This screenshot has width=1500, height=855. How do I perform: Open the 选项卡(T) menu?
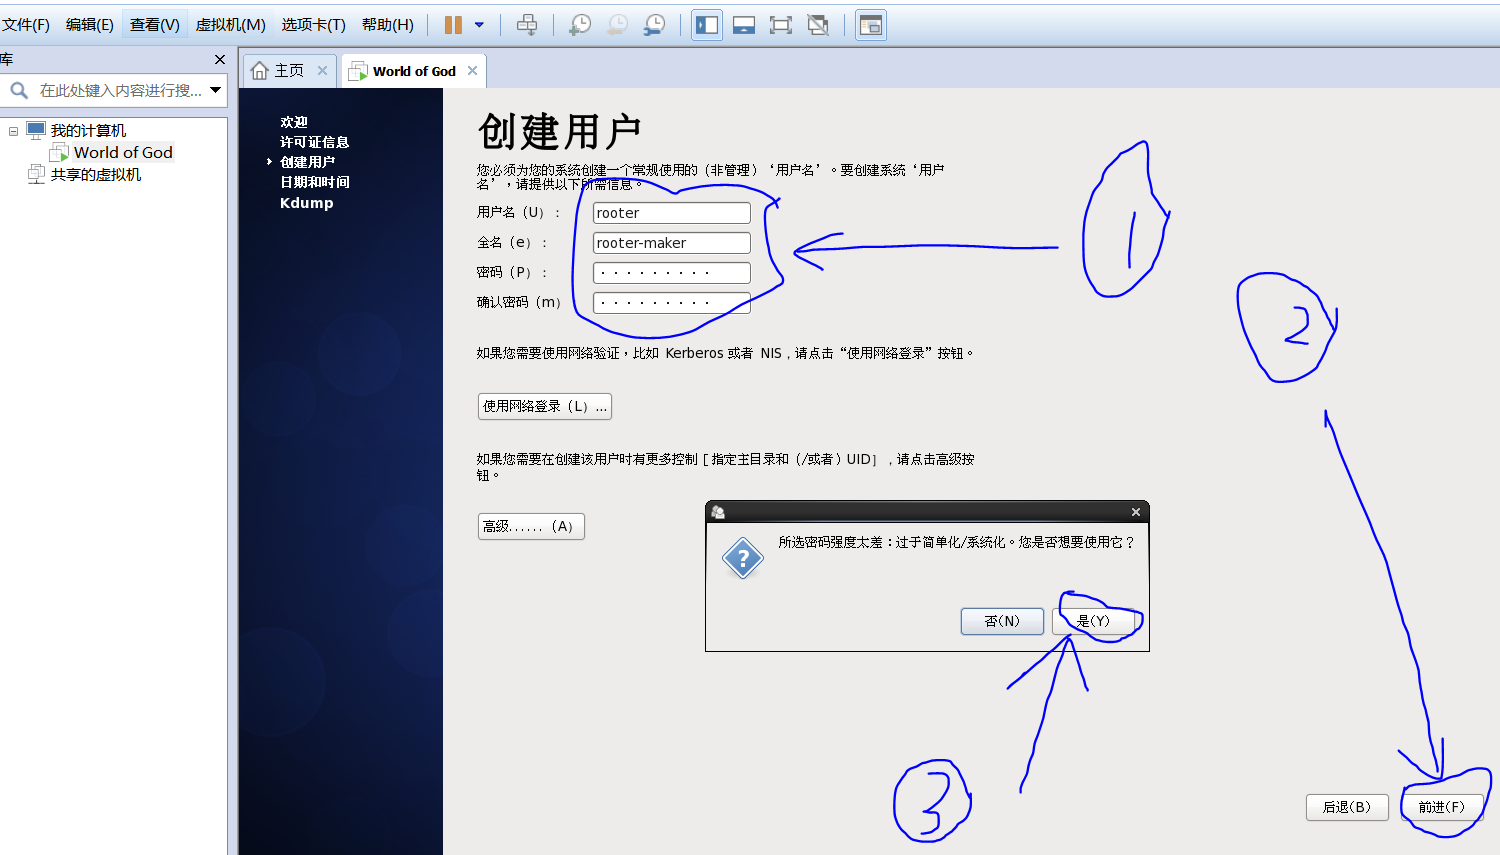[314, 25]
